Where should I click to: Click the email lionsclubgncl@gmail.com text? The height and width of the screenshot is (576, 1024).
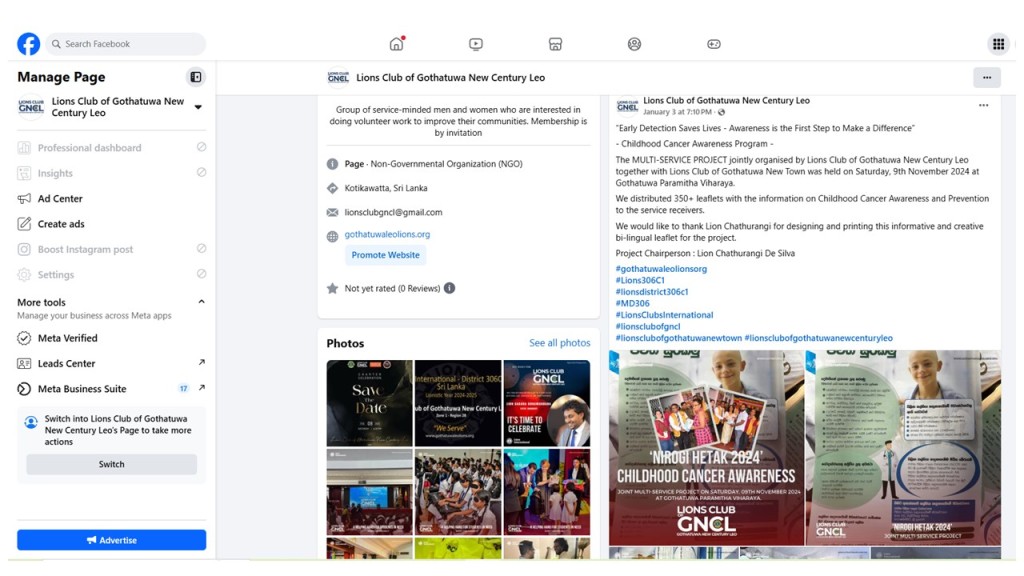coord(393,212)
